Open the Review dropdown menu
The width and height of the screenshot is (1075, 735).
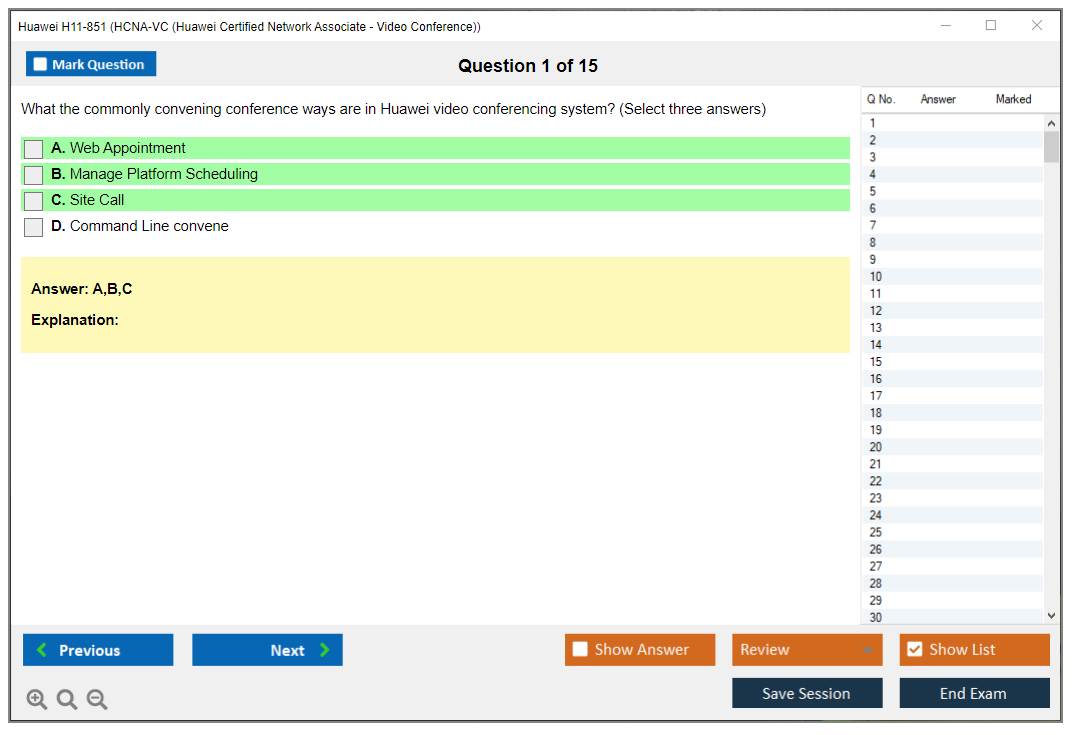click(807, 650)
